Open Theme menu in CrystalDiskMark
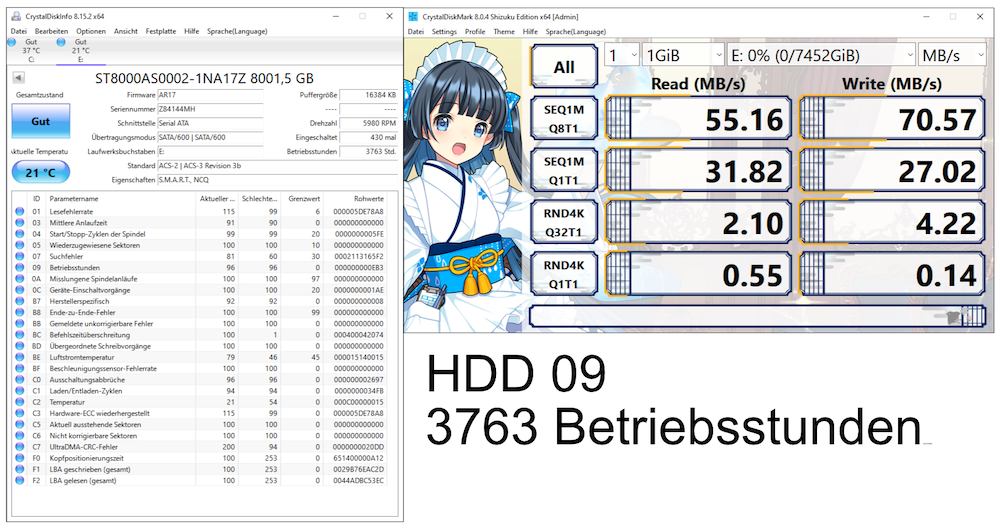The height and width of the screenshot is (529, 1000). click(504, 32)
